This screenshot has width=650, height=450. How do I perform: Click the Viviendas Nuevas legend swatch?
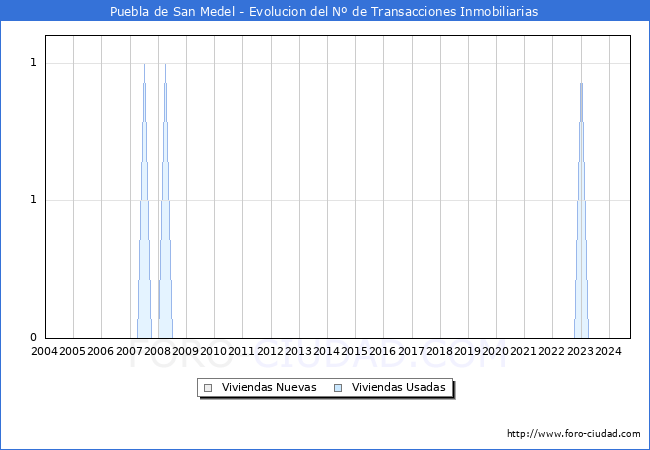point(208,388)
